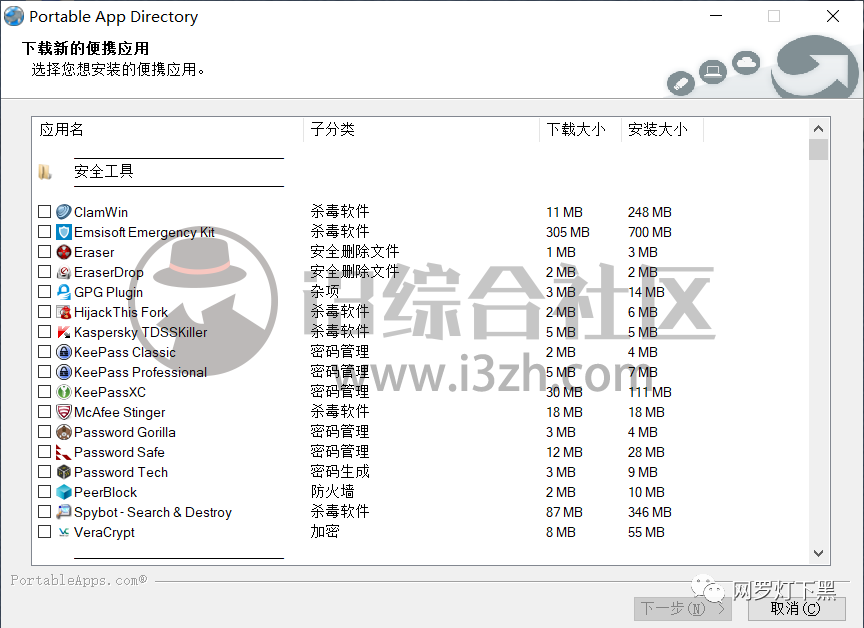Viewport: 864px width, 628px height.
Task: Click the Kaspersky TDSSKiller icon
Action: tap(64, 332)
